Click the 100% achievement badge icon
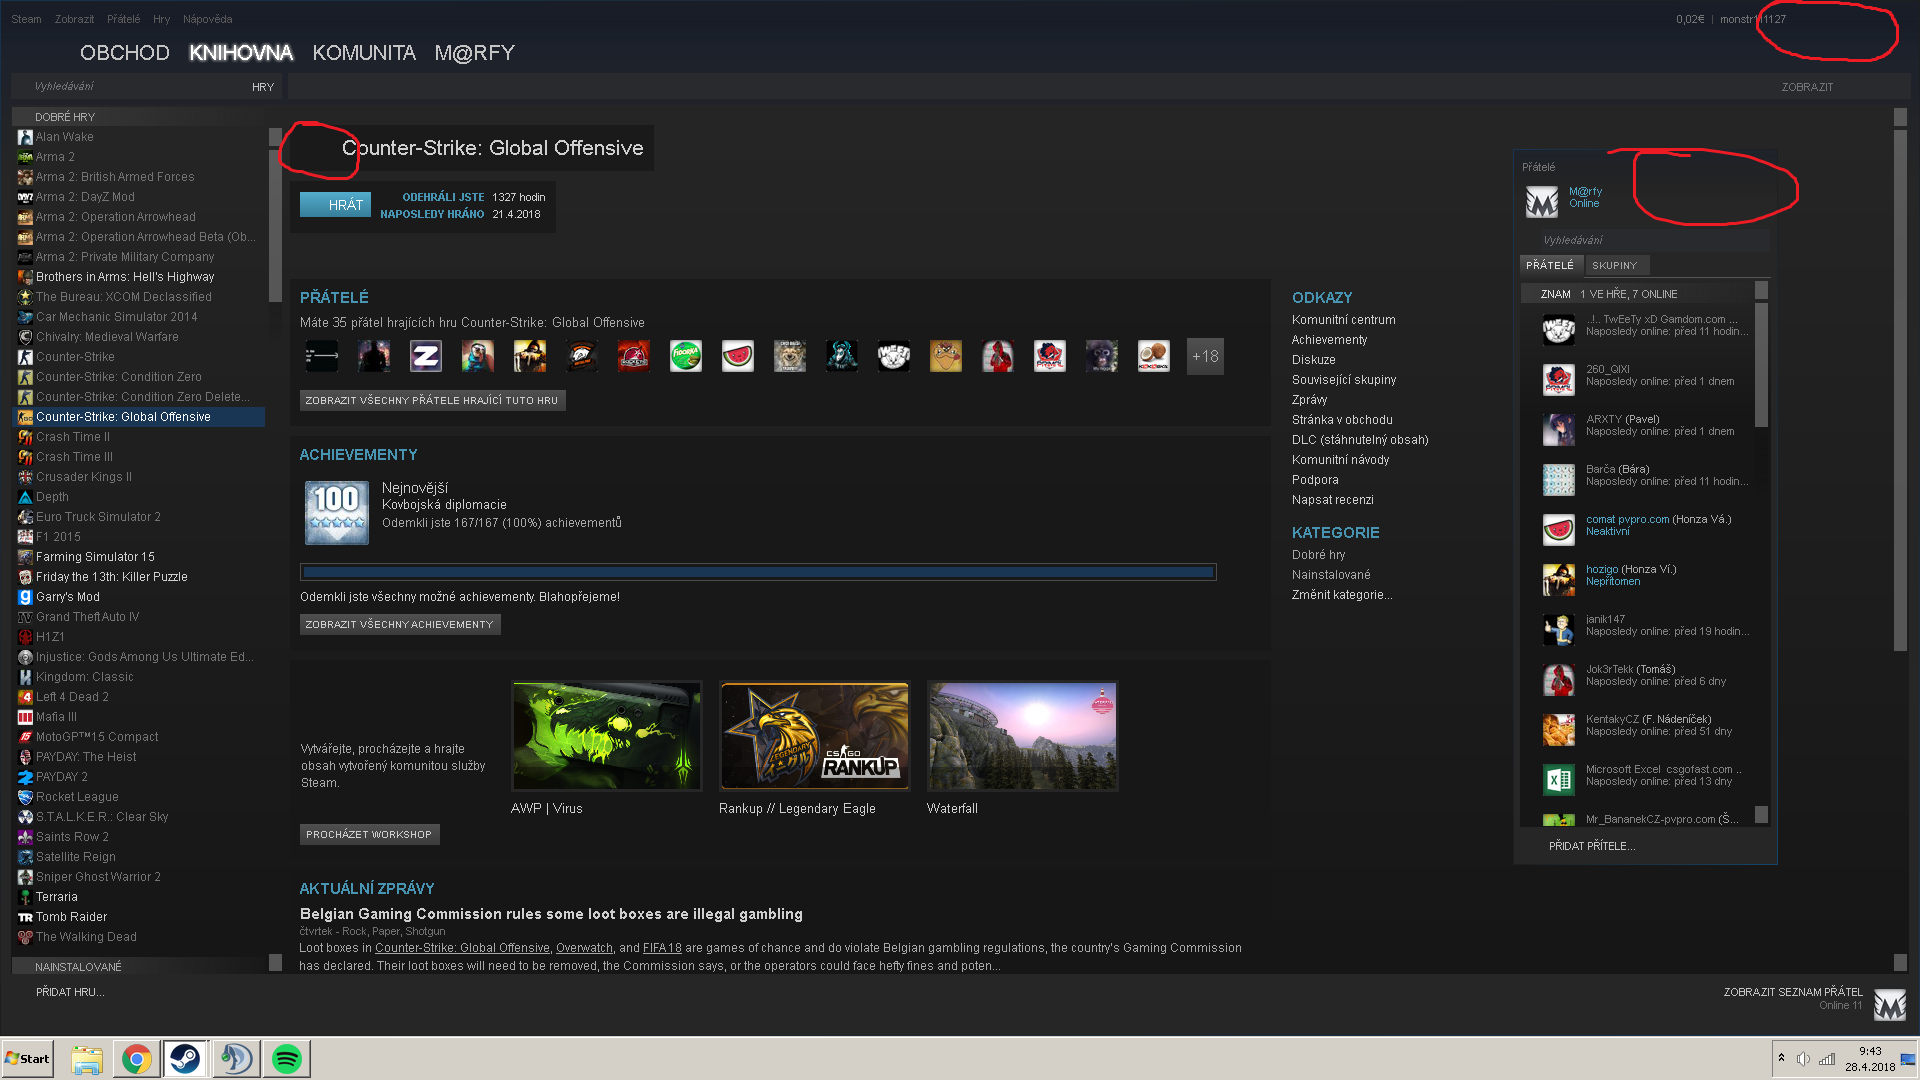The width and height of the screenshot is (1920, 1080). click(336, 512)
